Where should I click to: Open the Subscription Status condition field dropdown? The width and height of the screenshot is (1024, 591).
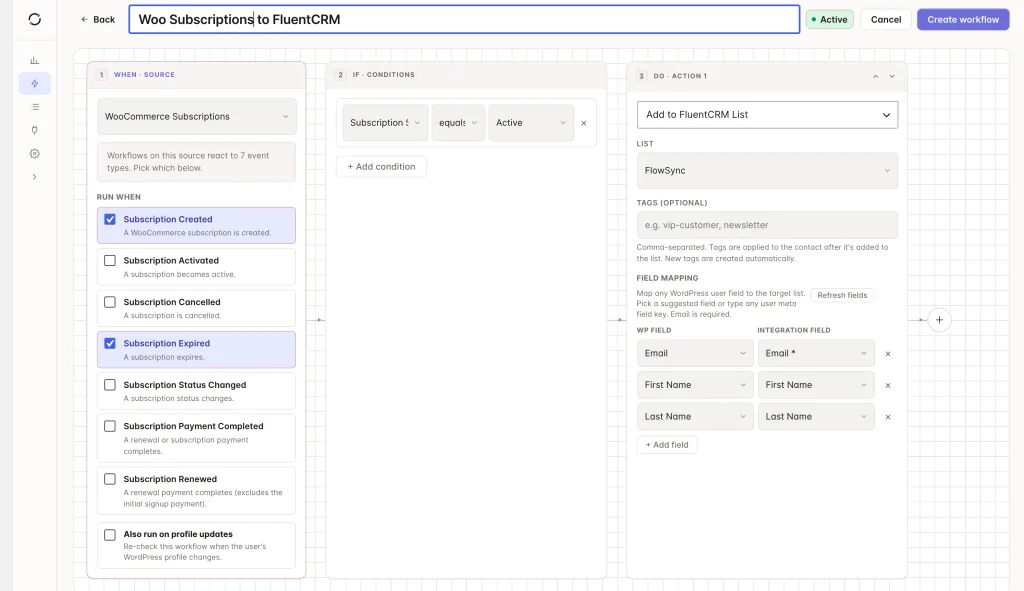pyautogui.click(x=385, y=123)
